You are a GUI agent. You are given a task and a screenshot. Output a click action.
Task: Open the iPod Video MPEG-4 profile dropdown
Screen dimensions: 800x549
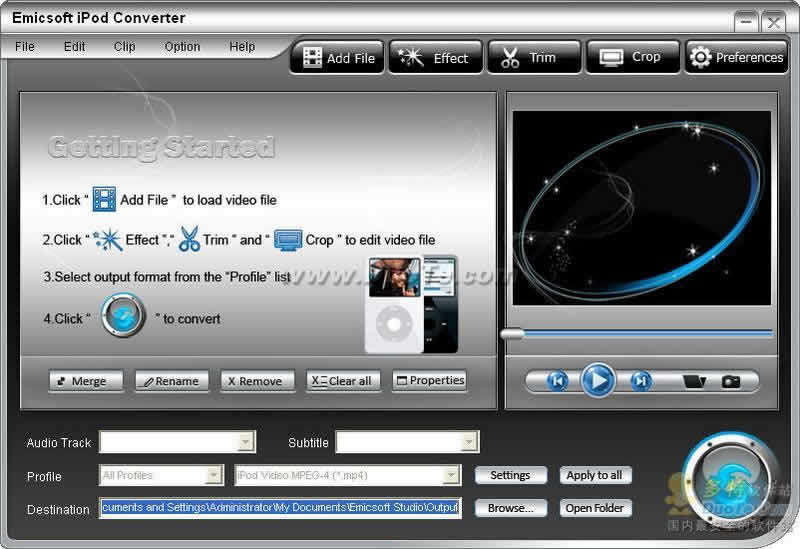pos(451,475)
